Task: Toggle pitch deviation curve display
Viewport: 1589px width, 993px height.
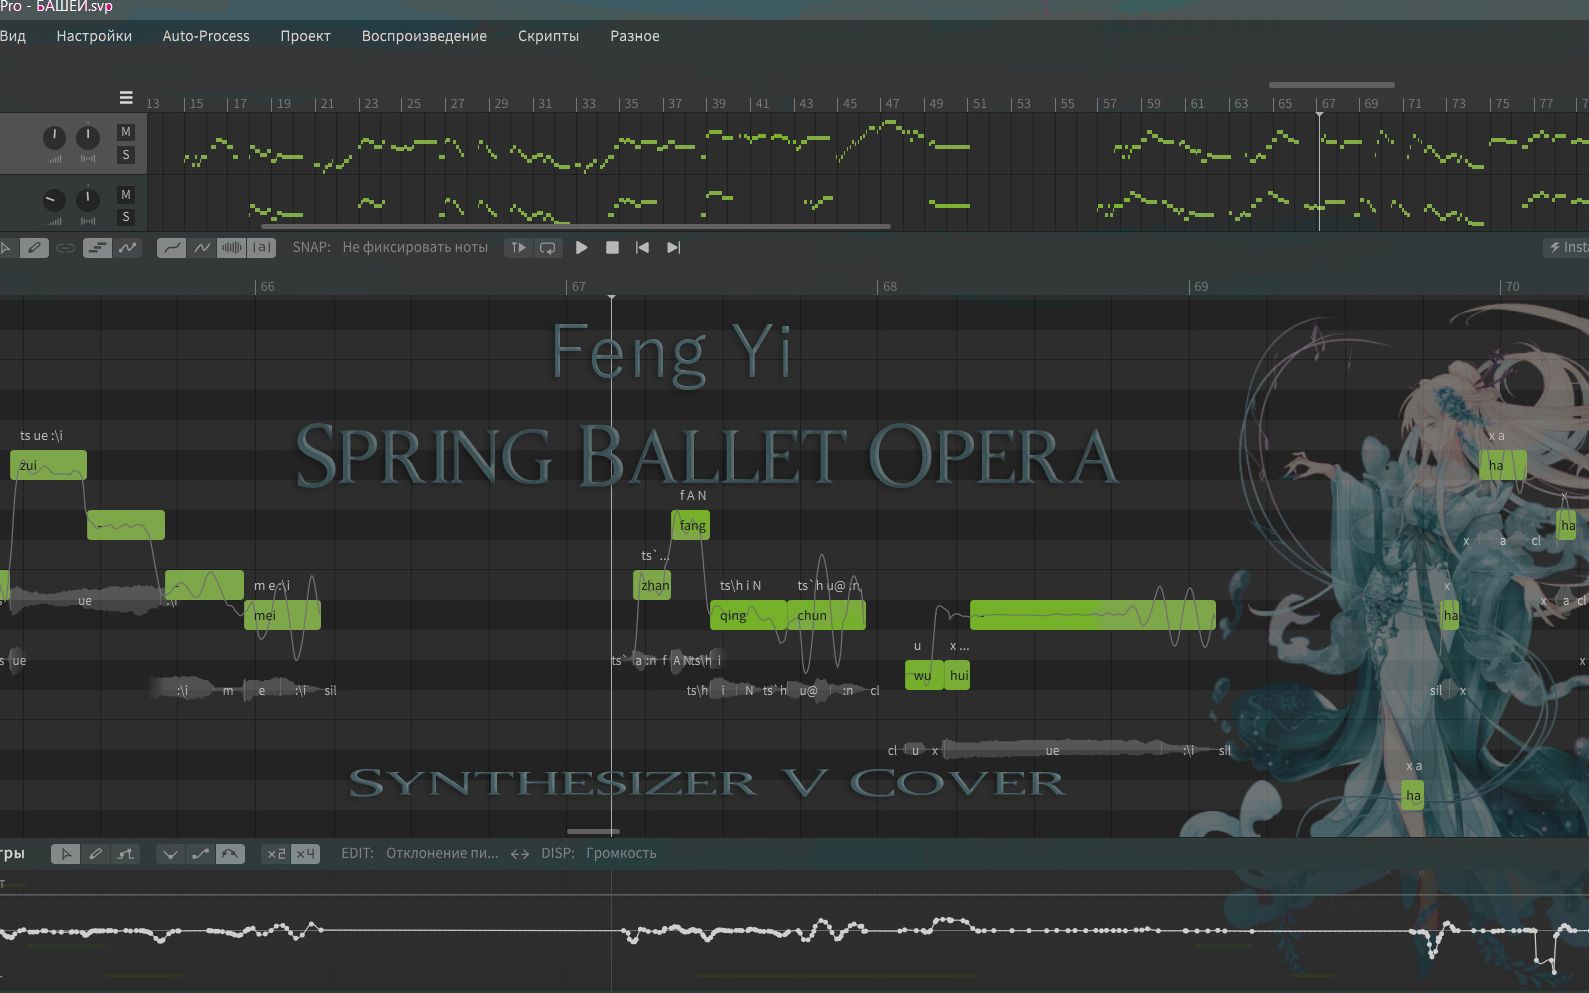Action: pyautogui.click(x=202, y=248)
